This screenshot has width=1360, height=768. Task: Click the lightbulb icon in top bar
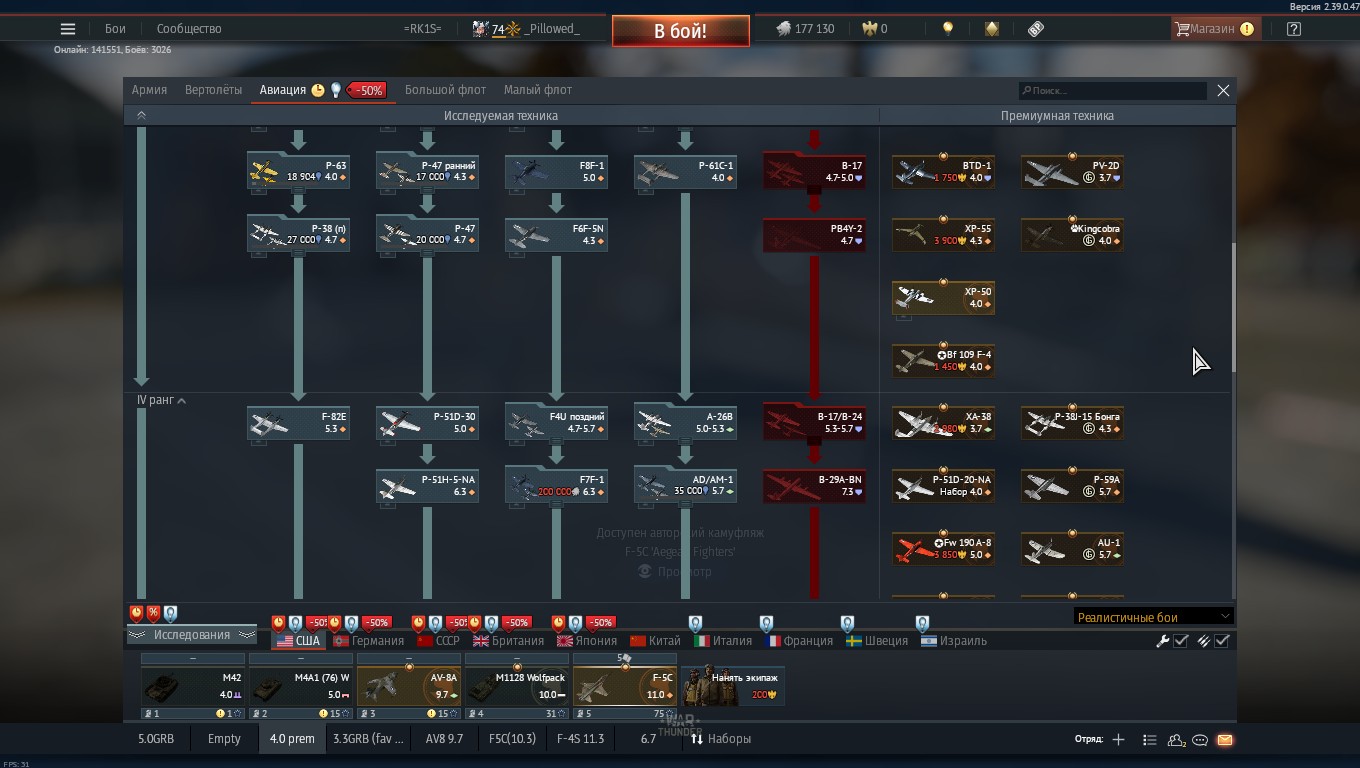point(948,29)
